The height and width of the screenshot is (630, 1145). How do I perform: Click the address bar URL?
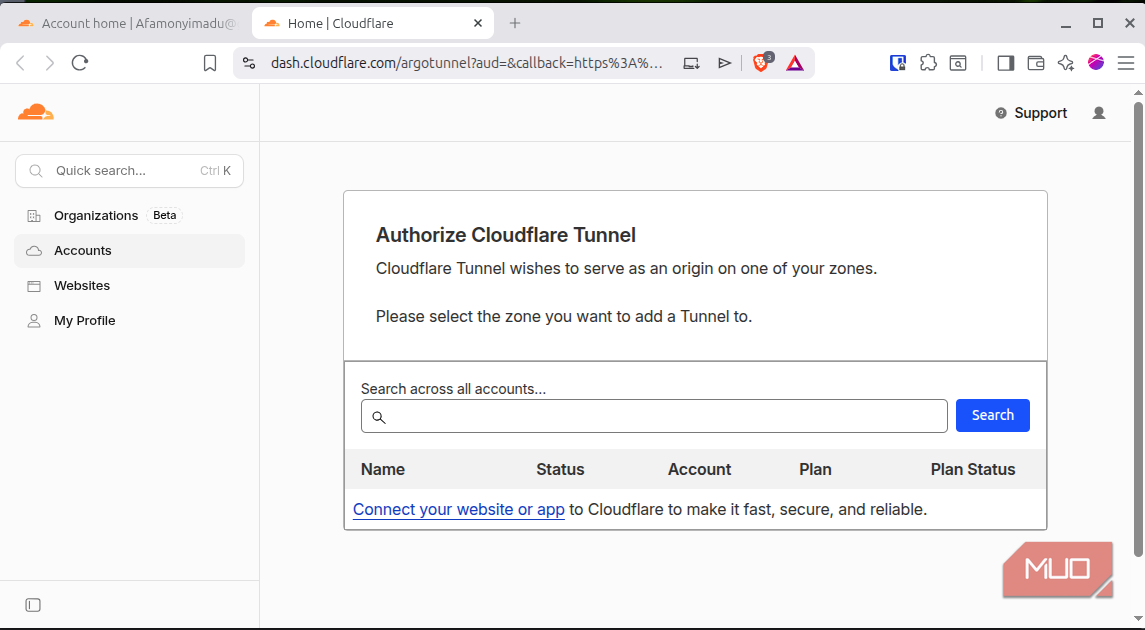467,64
